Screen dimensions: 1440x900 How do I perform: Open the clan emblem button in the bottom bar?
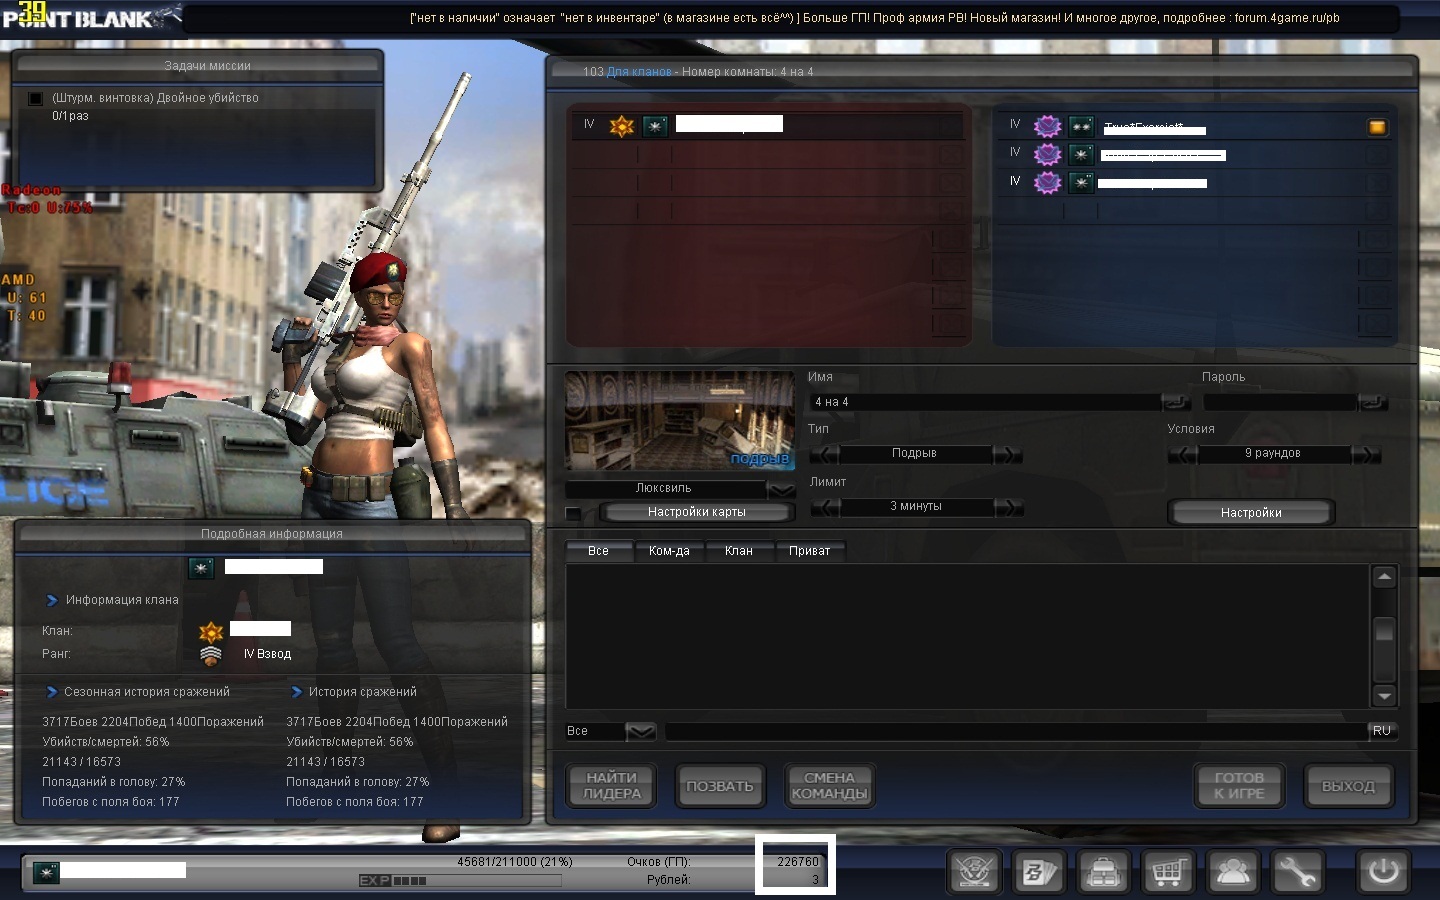coord(973,872)
